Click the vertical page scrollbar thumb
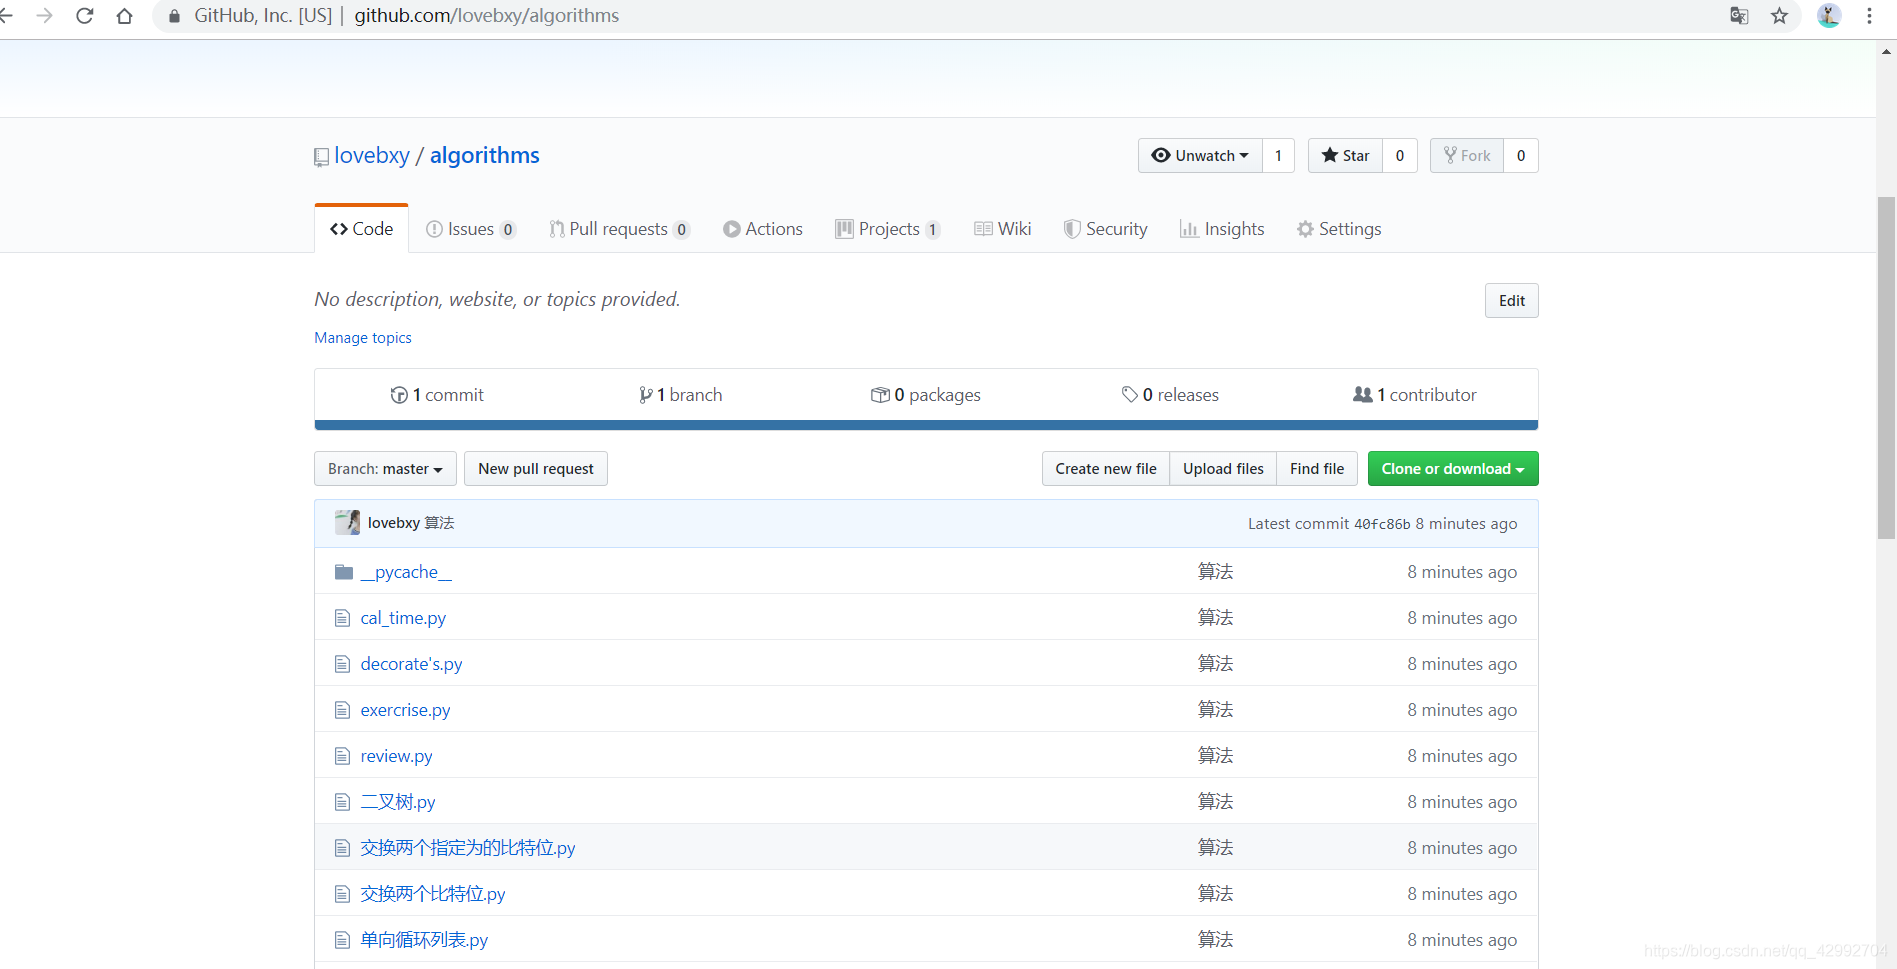Viewport: 1897px width, 969px height. [1886, 368]
